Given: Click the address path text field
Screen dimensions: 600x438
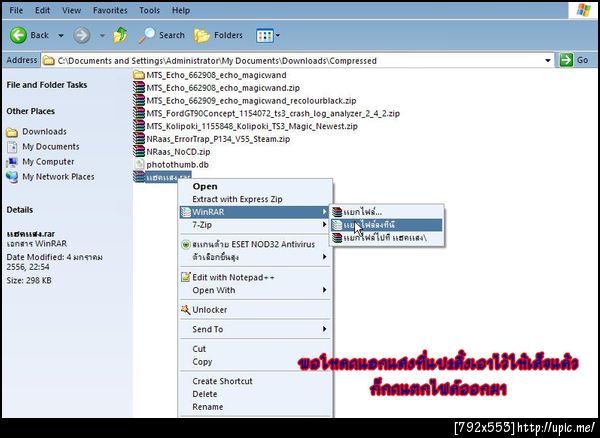Looking at the screenshot, I should click(298, 60).
